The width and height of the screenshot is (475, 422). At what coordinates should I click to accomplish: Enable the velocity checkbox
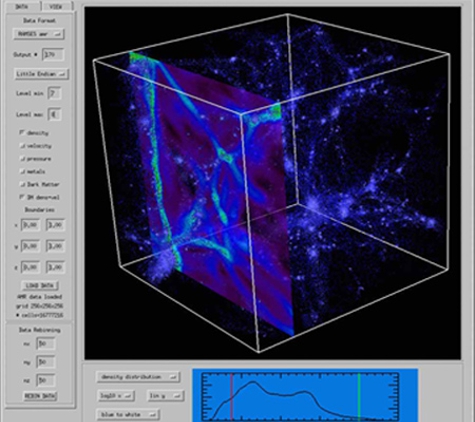pos(22,146)
